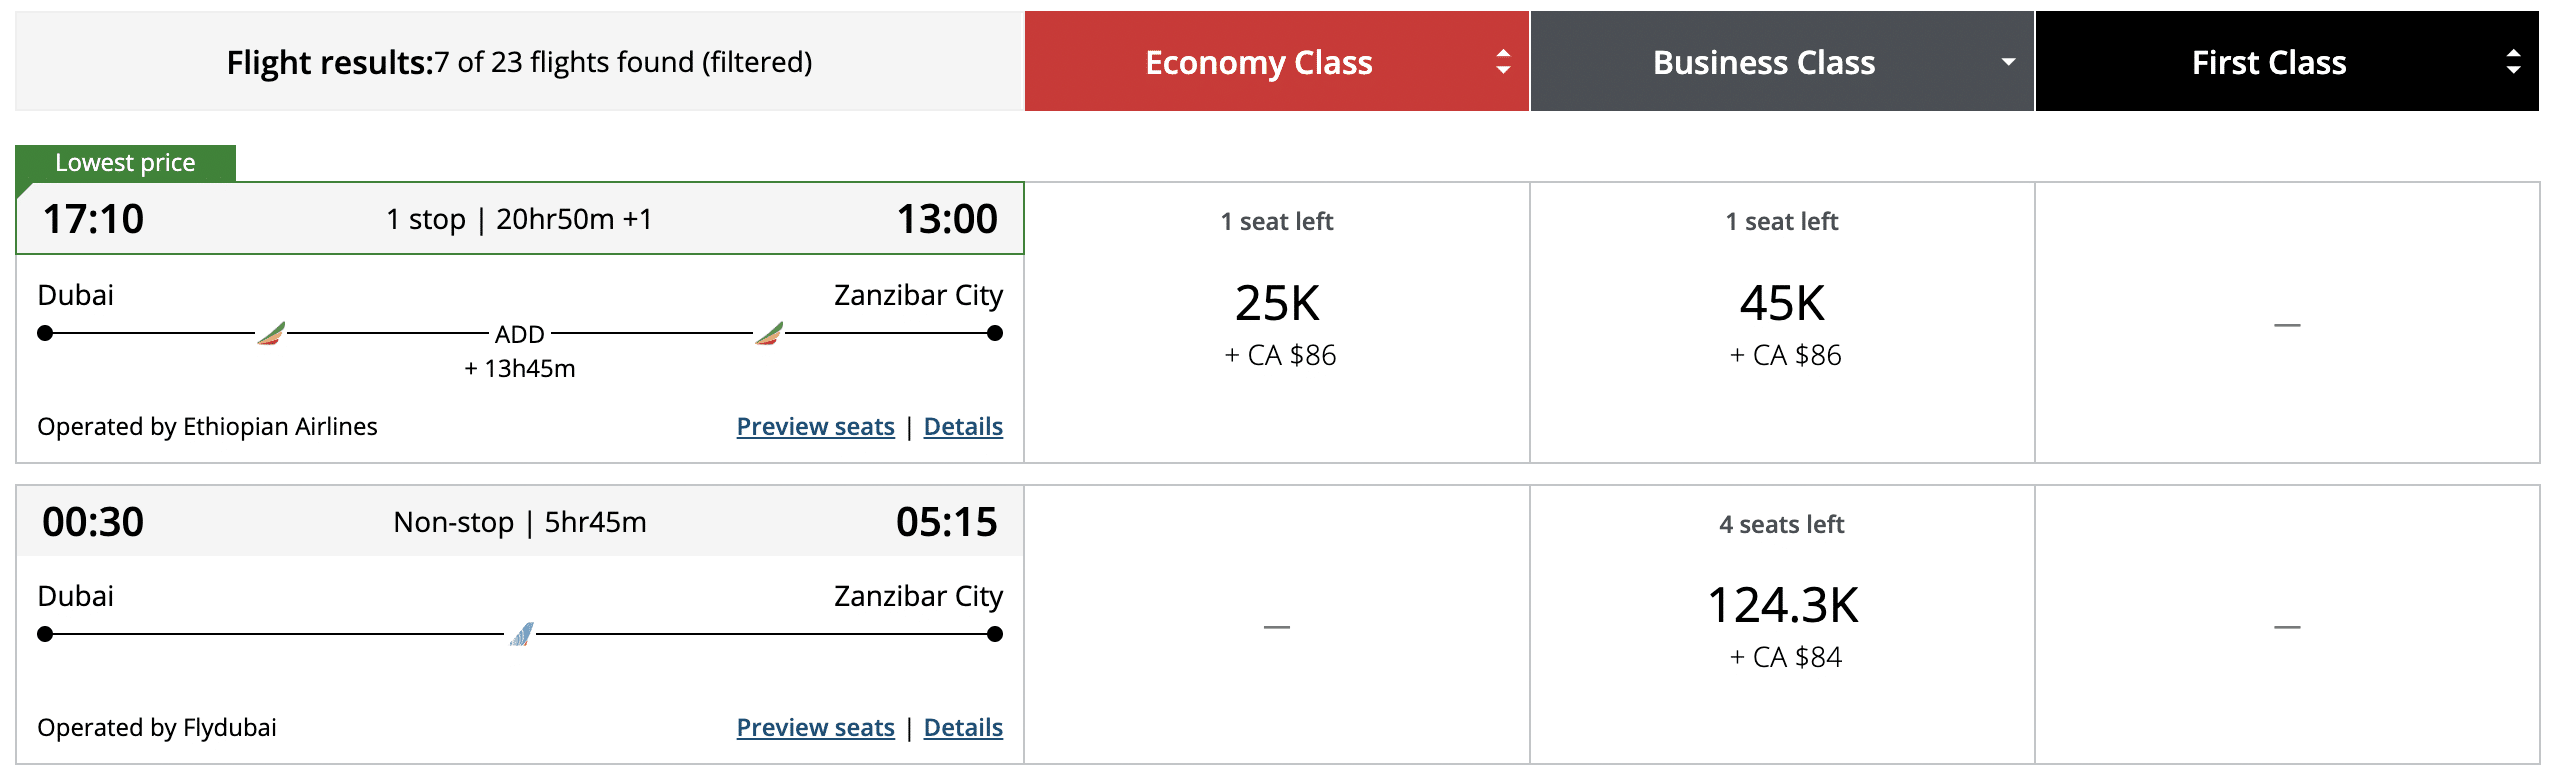Click the Flydubai plane icon
This screenshot has height=774, width=2560.
[521, 634]
